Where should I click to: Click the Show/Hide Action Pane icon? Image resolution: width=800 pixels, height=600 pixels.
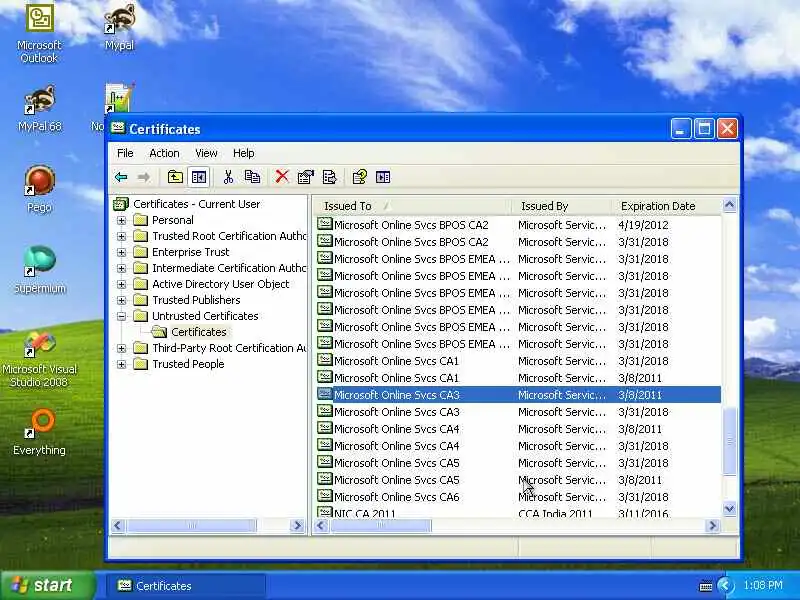click(383, 177)
